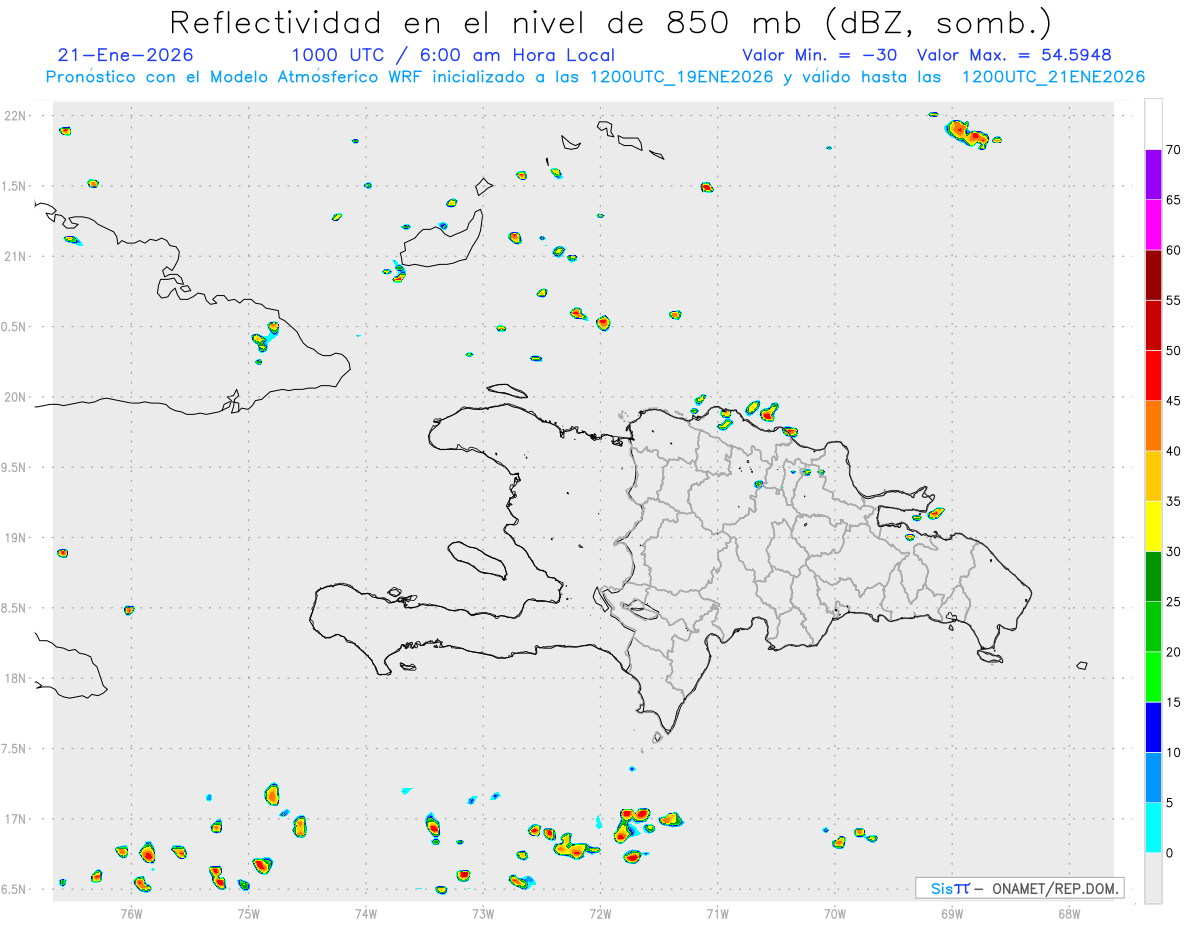Click the longitude axis label '68W'

[x=1069, y=913]
